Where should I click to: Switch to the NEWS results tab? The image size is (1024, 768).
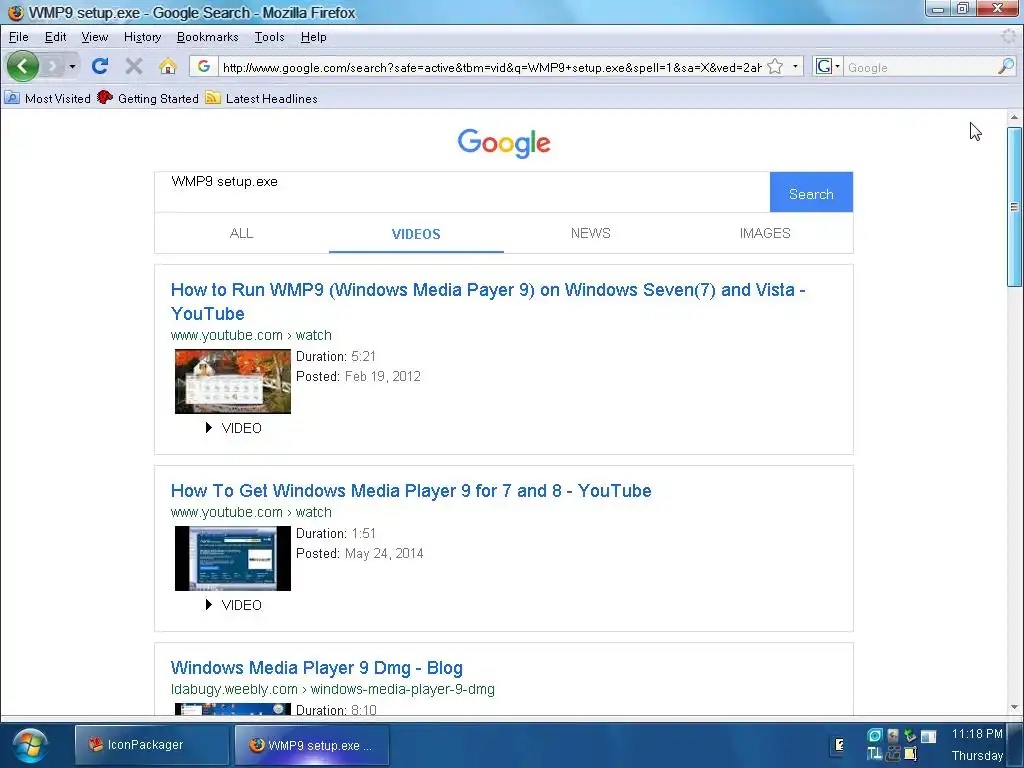(x=590, y=233)
